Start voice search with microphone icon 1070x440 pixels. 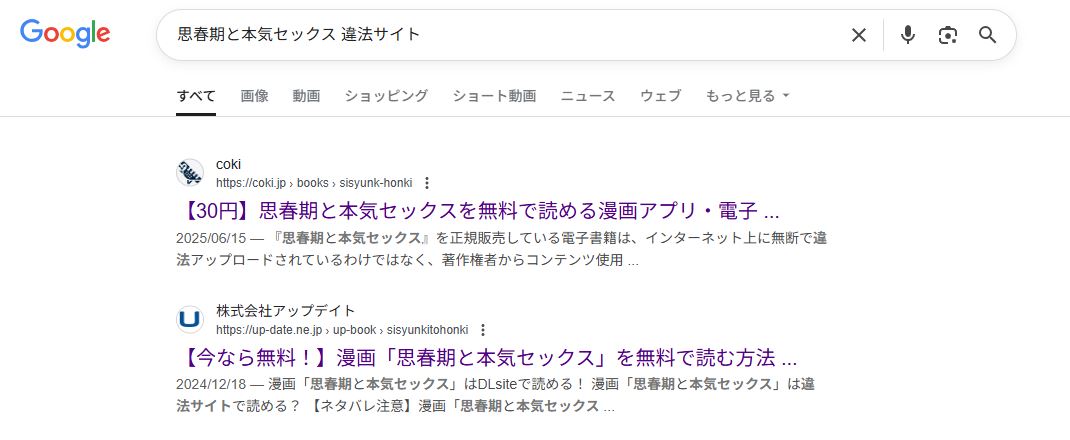[x=907, y=35]
